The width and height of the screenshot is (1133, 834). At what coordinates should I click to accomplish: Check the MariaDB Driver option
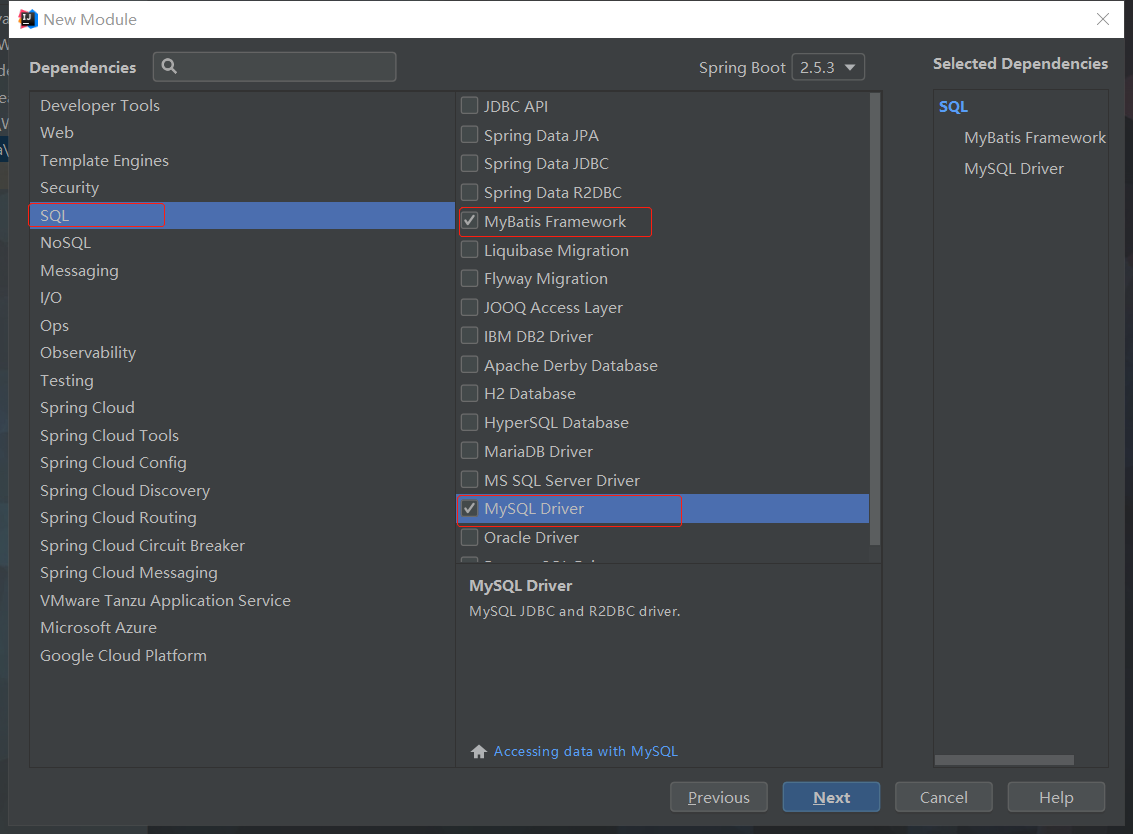(470, 451)
